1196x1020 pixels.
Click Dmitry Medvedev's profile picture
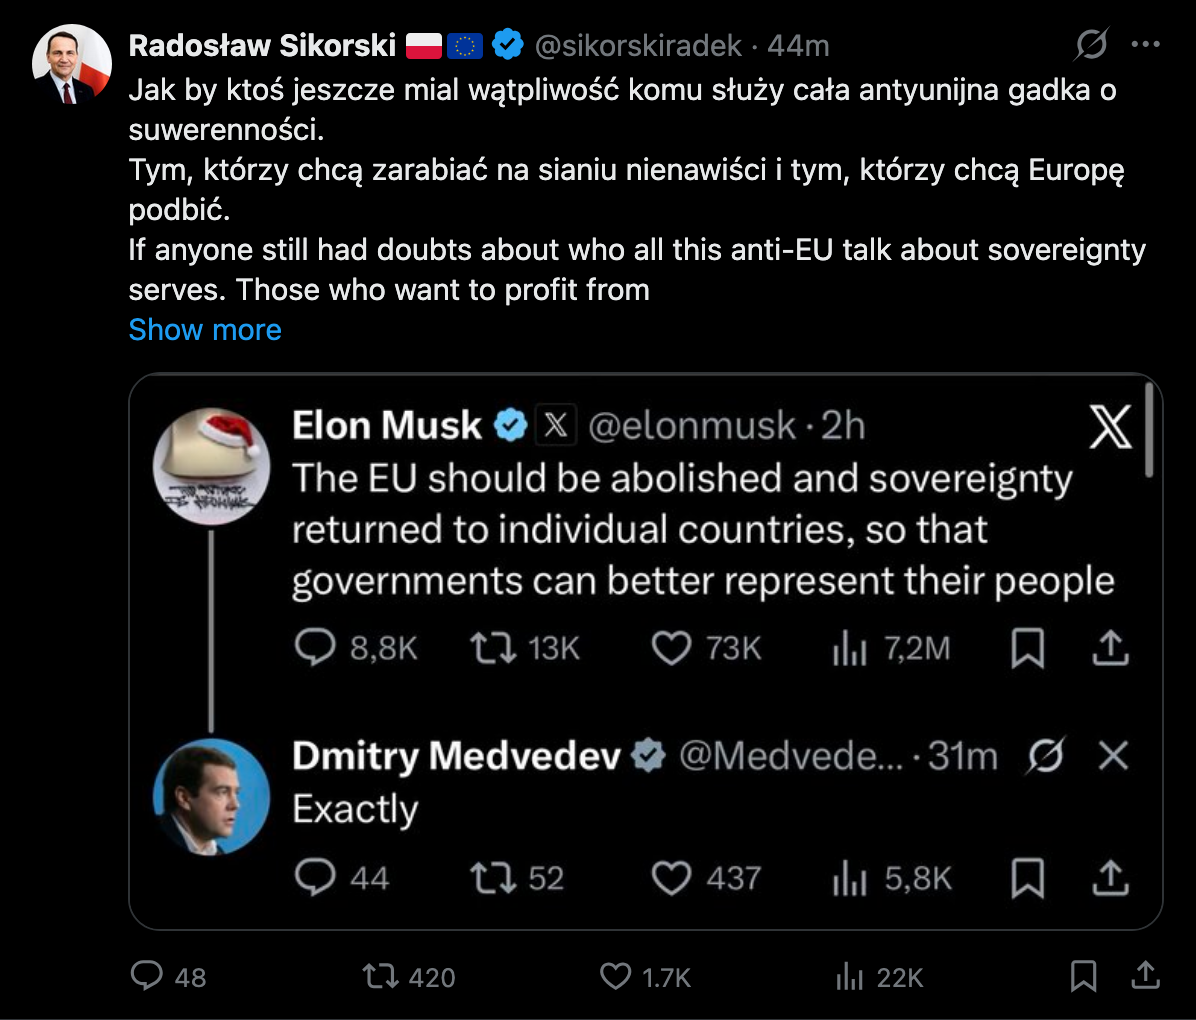tap(211, 797)
